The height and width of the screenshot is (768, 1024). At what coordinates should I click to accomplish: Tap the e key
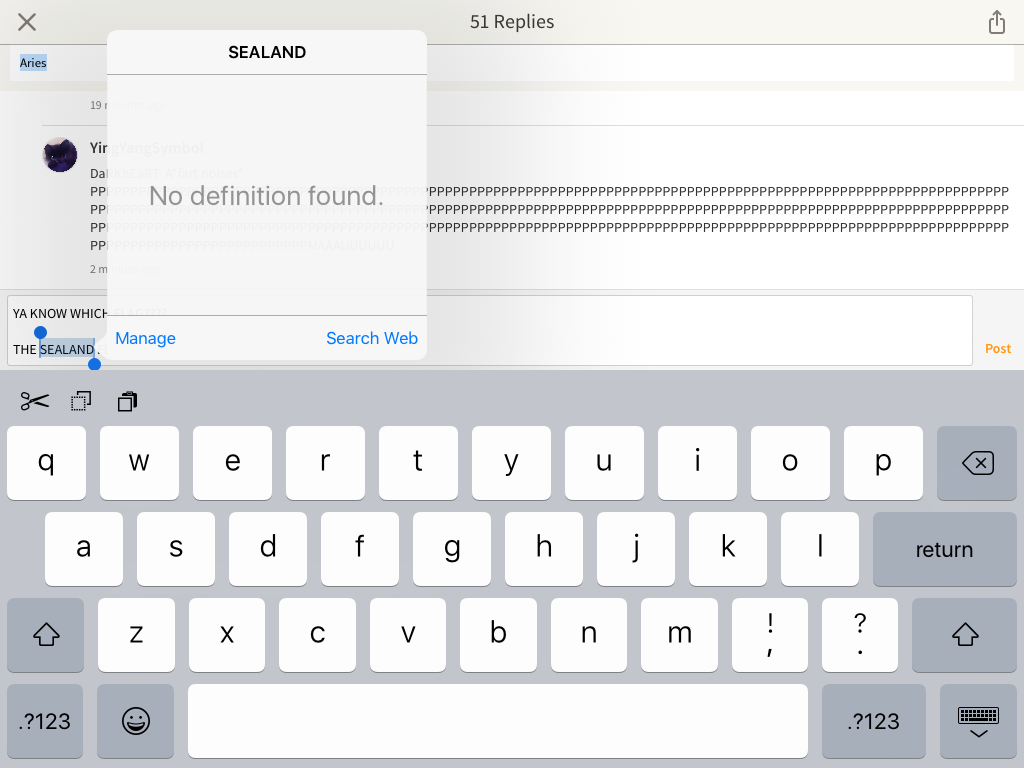pos(232,463)
